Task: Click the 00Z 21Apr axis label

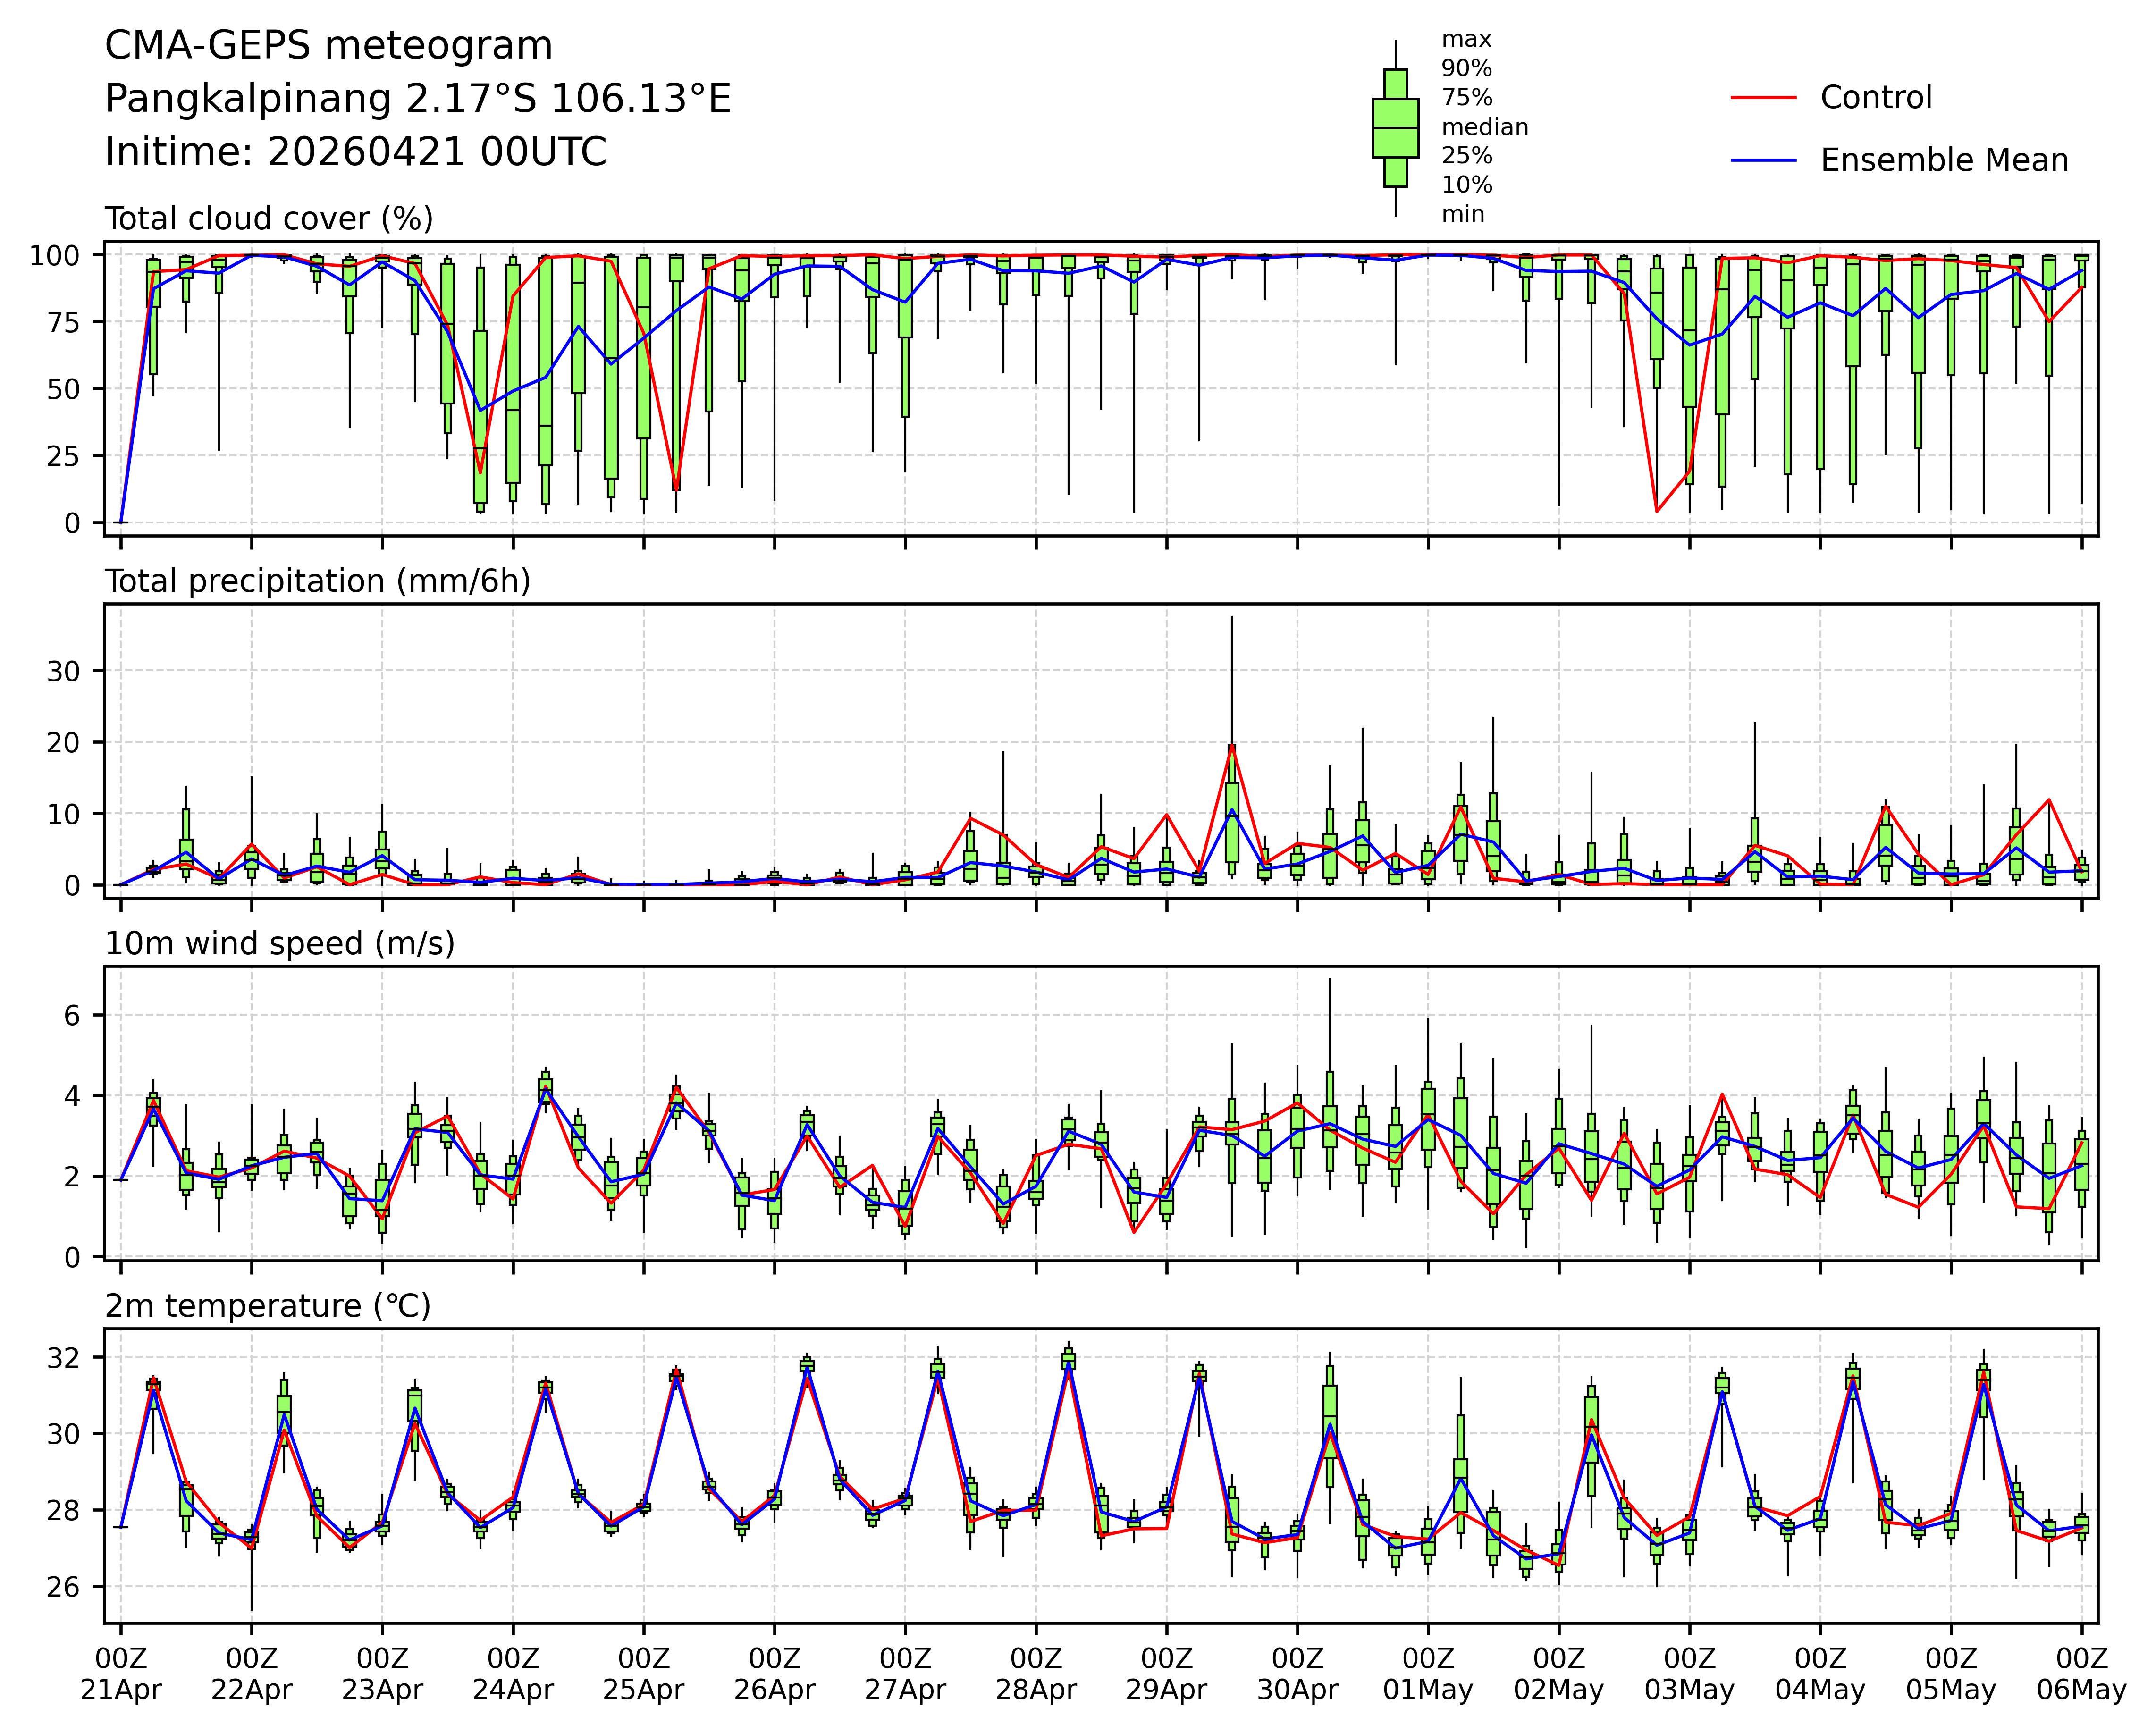Action: [x=120, y=1674]
